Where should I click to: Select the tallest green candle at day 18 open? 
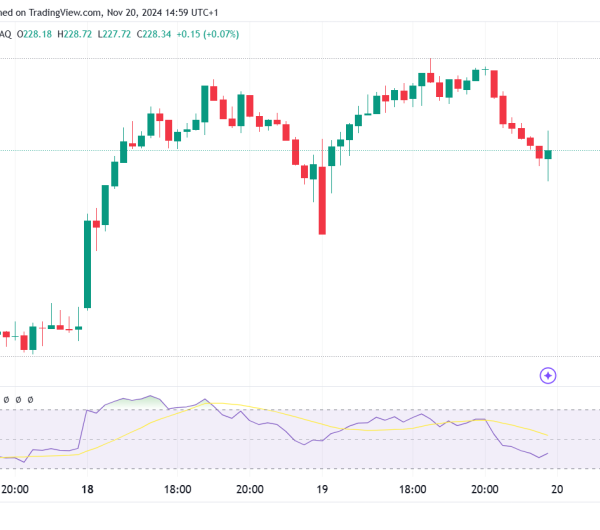pos(87,264)
